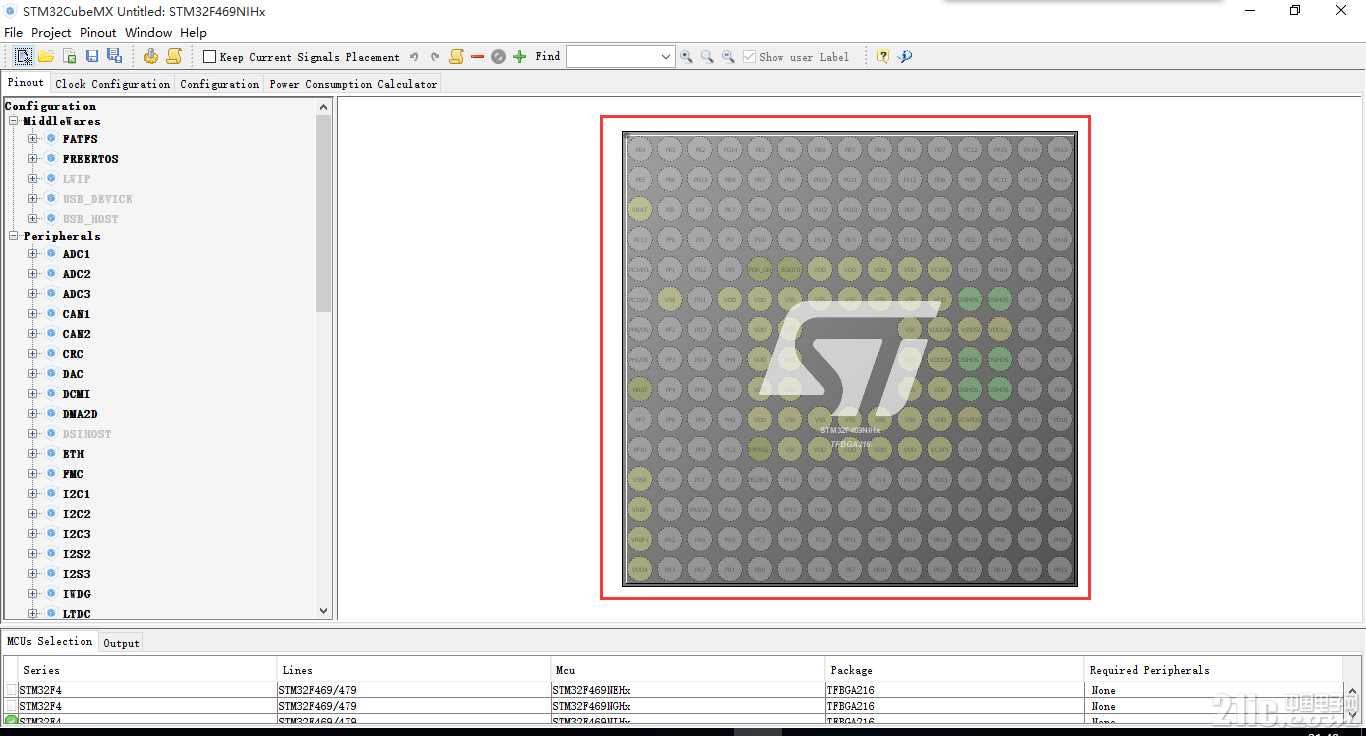Click the peripheral tree vertical scrollbar
Image resolution: width=1366 pixels, height=736 pixels.
click(x=323, y=212)
